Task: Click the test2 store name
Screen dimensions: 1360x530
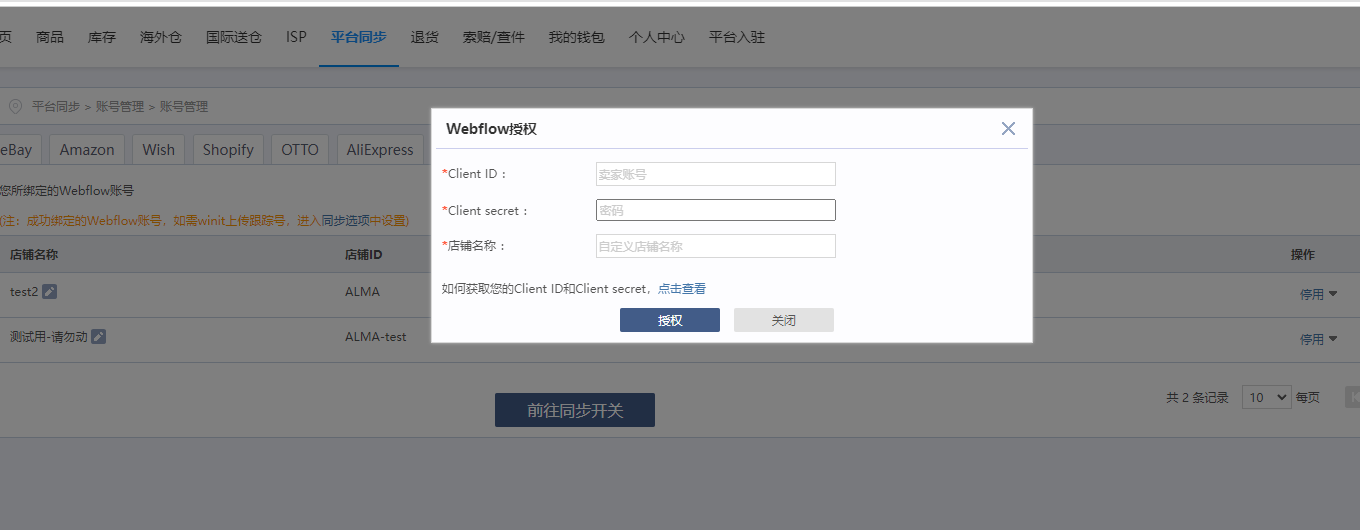Action: pyautogui.click(x=23, y=292)
